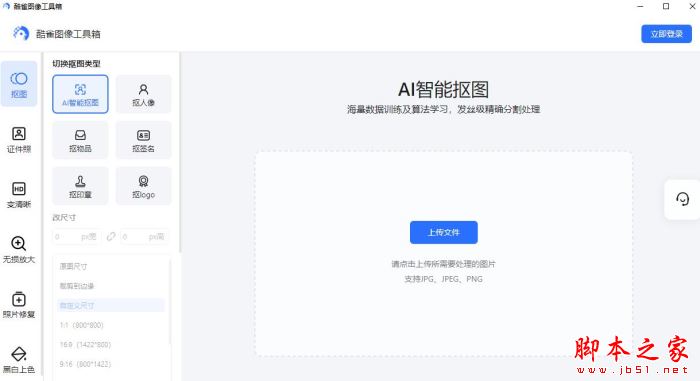Choose the 自定义尺寸 size option
Screen dimensions: 700x381
111,306
